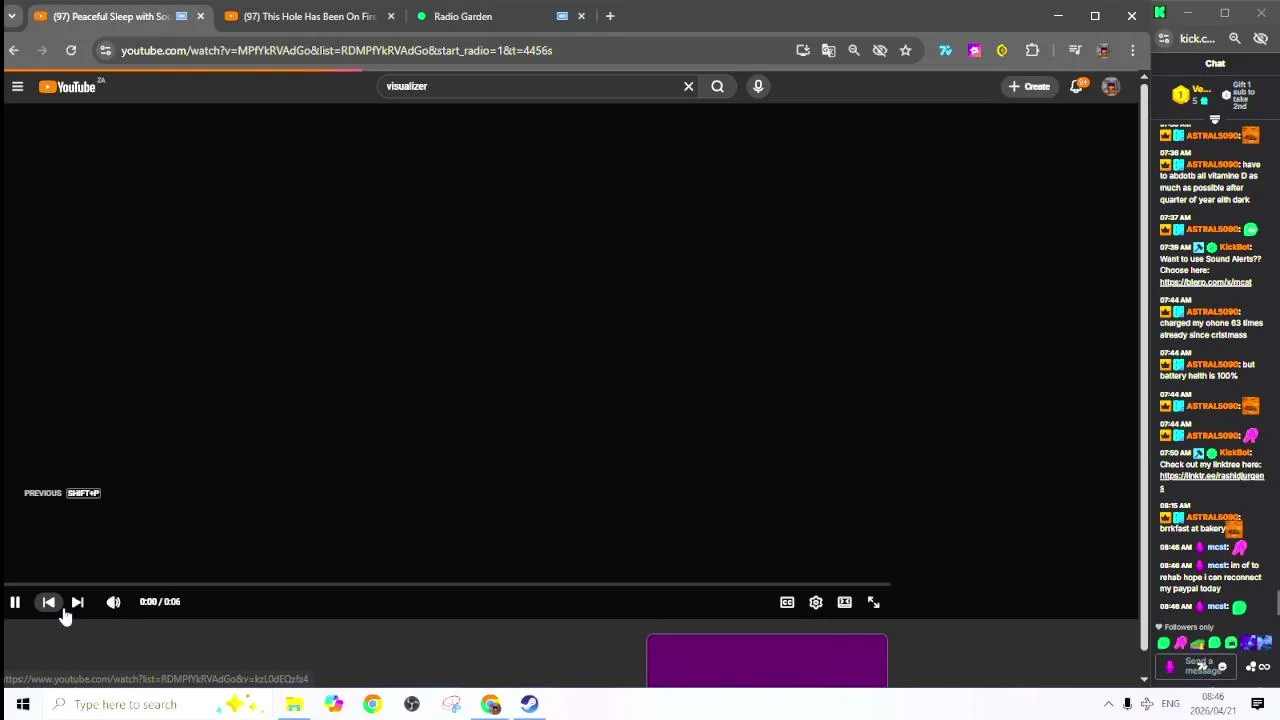Open the emoji picker in Kick chat

pyautogui.click(x=1222, y=666)
